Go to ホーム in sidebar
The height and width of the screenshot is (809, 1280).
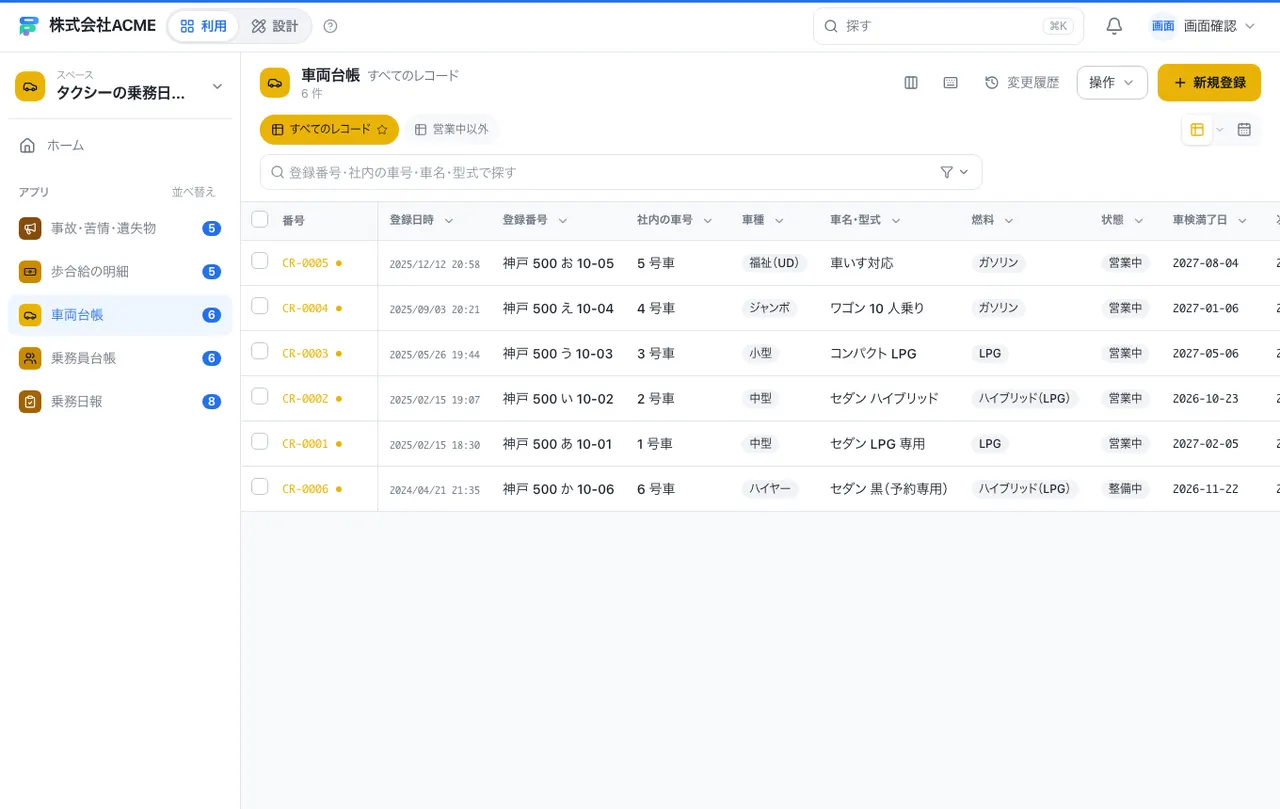[x=120, y=145]
